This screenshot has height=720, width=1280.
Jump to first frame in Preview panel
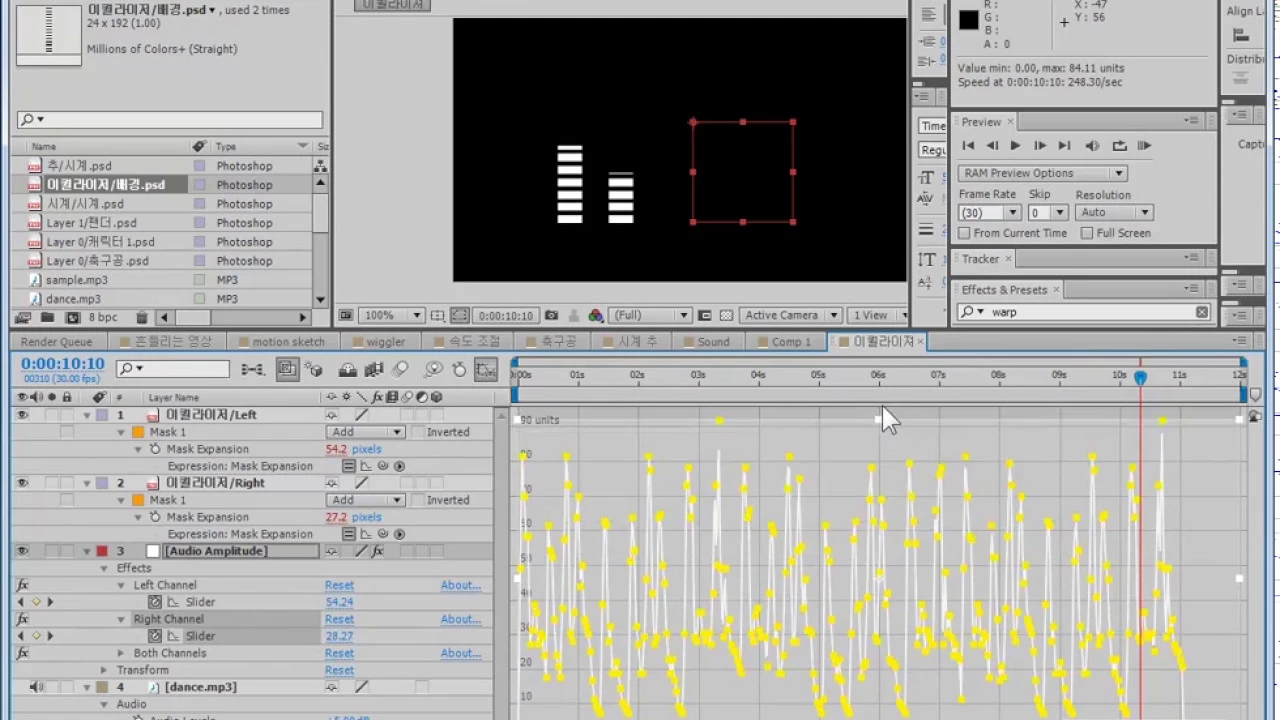pyautogui.click(x=968, y=146)
